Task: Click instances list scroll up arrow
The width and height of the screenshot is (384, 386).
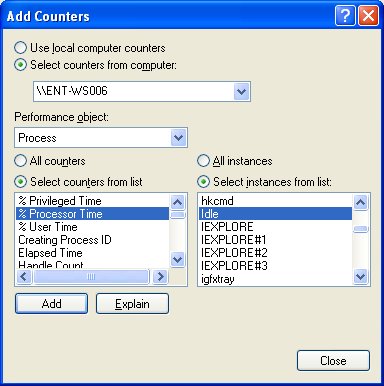Action: tap(360, 202)
